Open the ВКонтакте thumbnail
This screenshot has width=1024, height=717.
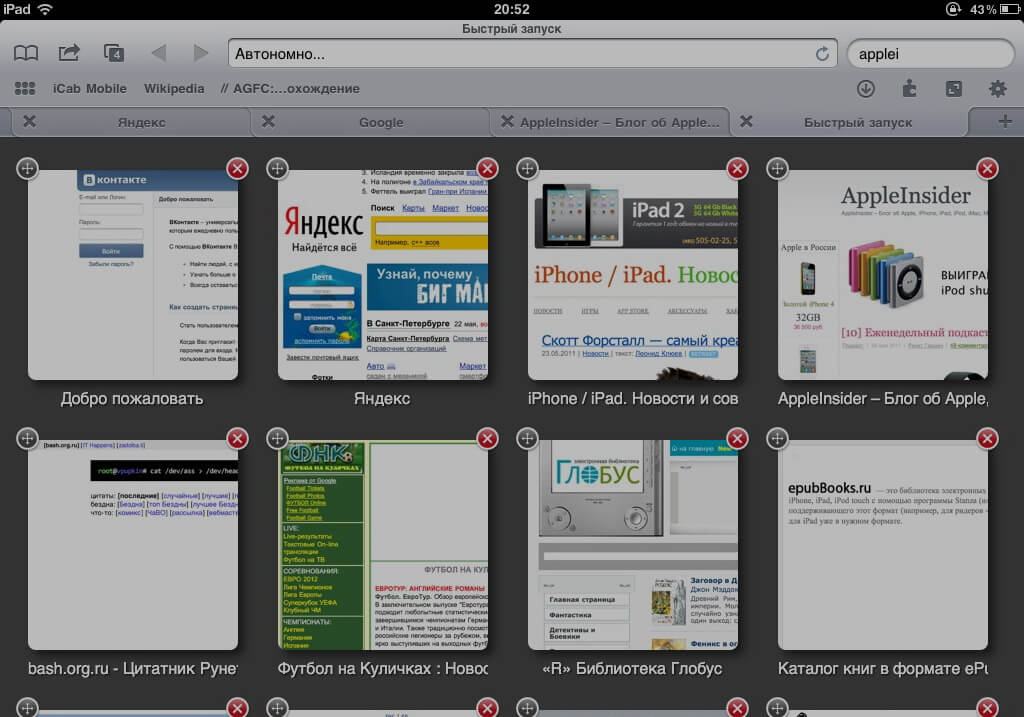[133, 274]
